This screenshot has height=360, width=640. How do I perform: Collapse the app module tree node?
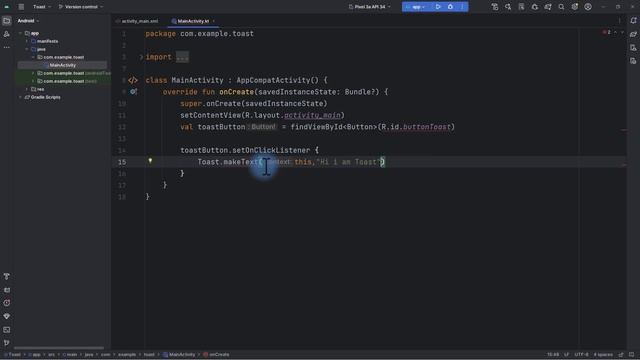point(20,33)
